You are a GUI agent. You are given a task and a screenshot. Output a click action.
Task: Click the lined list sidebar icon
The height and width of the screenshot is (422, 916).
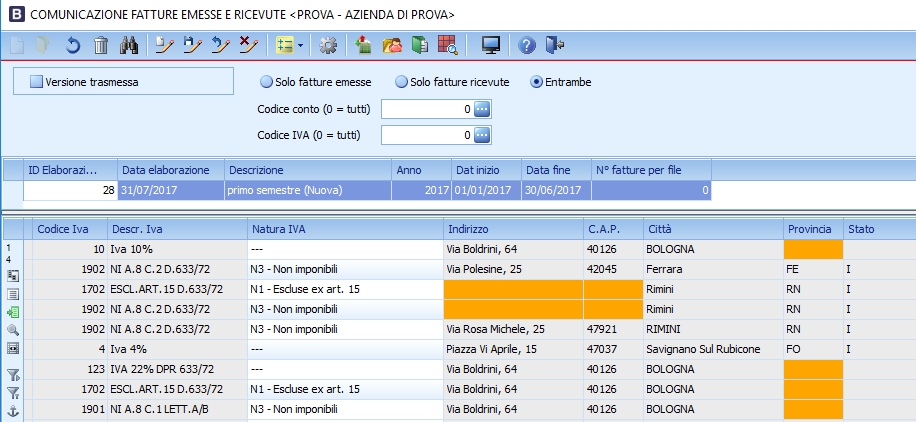coord(12,294)
